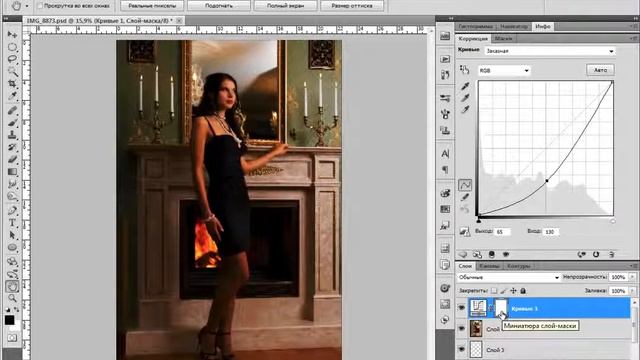Click the Actual Pixels button
This screenshot has width=640, height=360.
tap(152, 6)
